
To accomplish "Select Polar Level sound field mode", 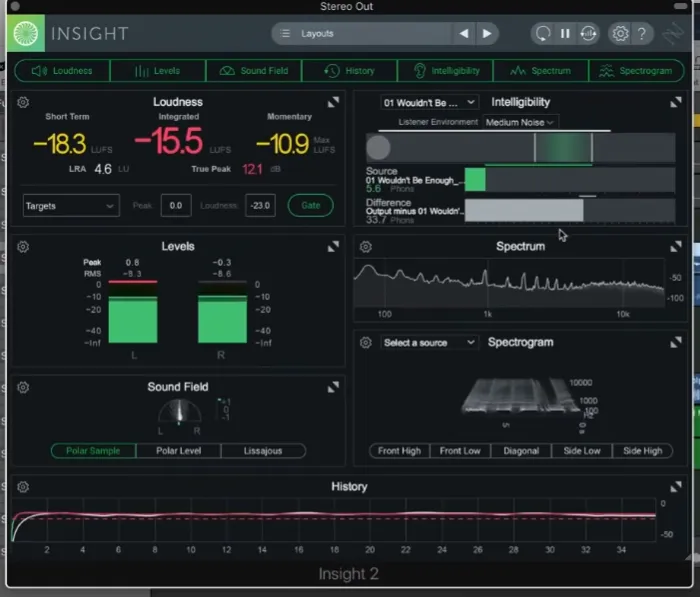I will coord(179,451).
